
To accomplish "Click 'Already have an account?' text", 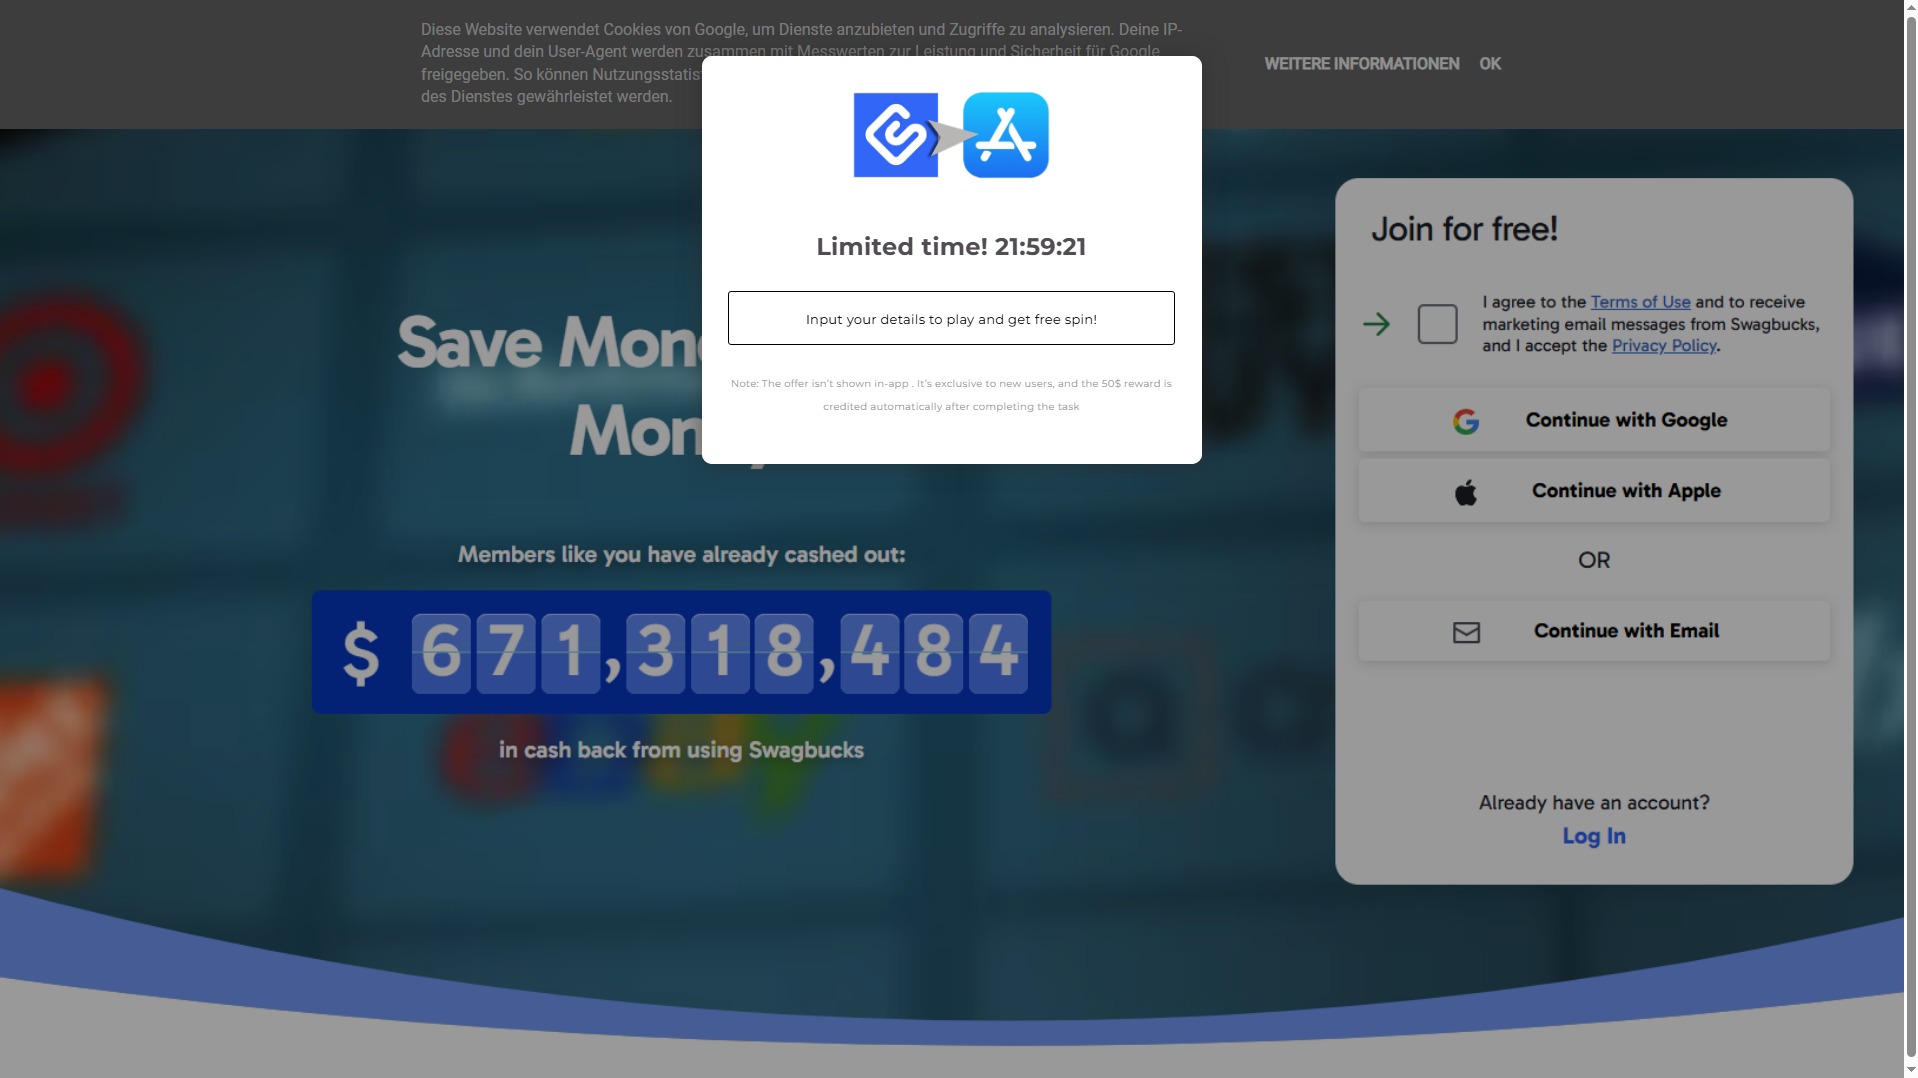I will [x=1594, y=803].
